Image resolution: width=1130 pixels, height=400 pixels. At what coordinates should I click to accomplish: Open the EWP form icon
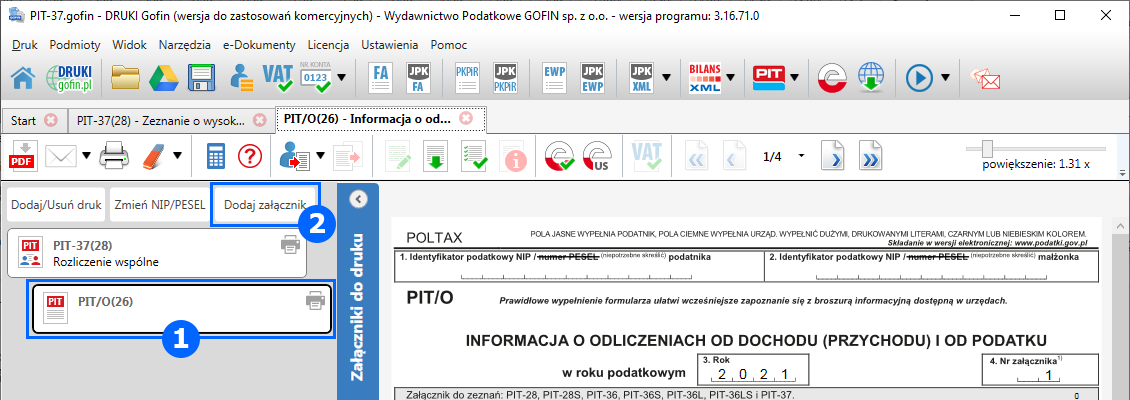click(555, 76)
